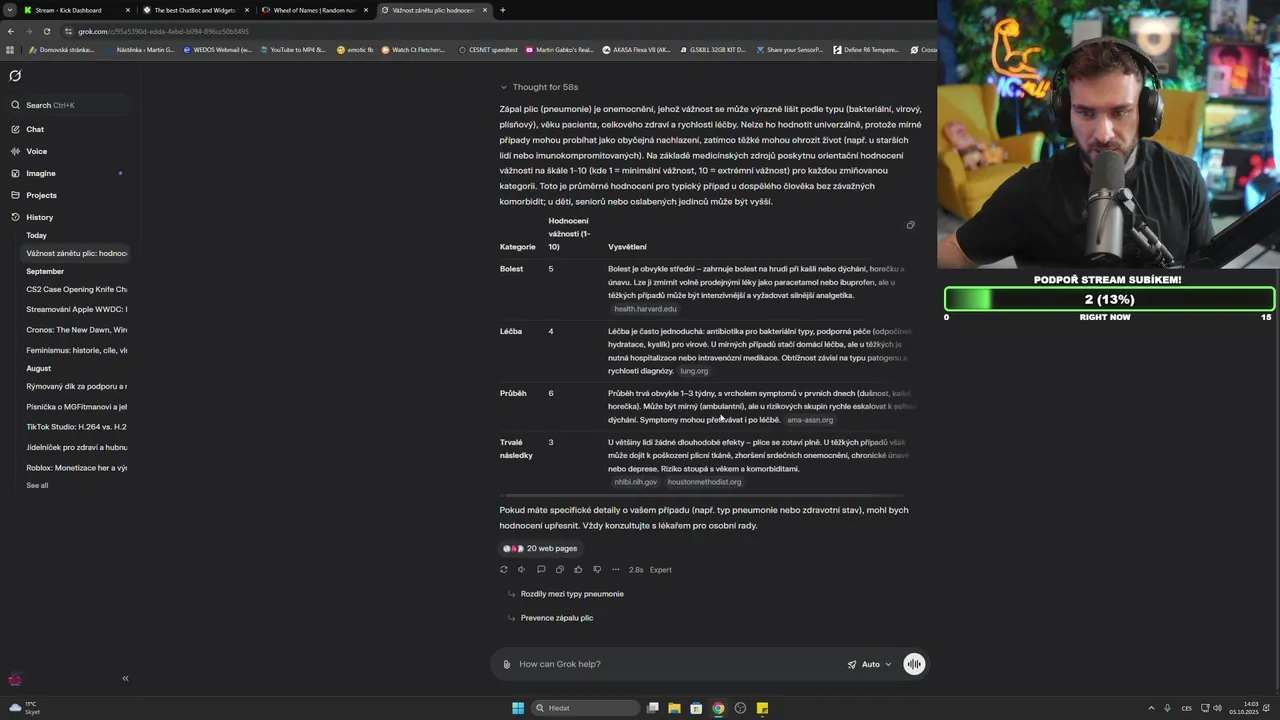Switch to 'The best ChatBot and Widgets' tab
The width and height of the screenshot is (1280, 720).
click(195, 10)
